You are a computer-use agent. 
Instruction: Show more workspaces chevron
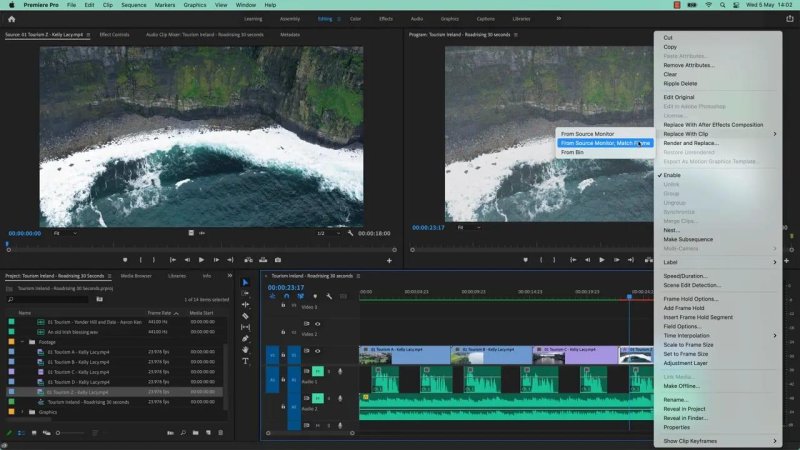click(x=559, y=18)
